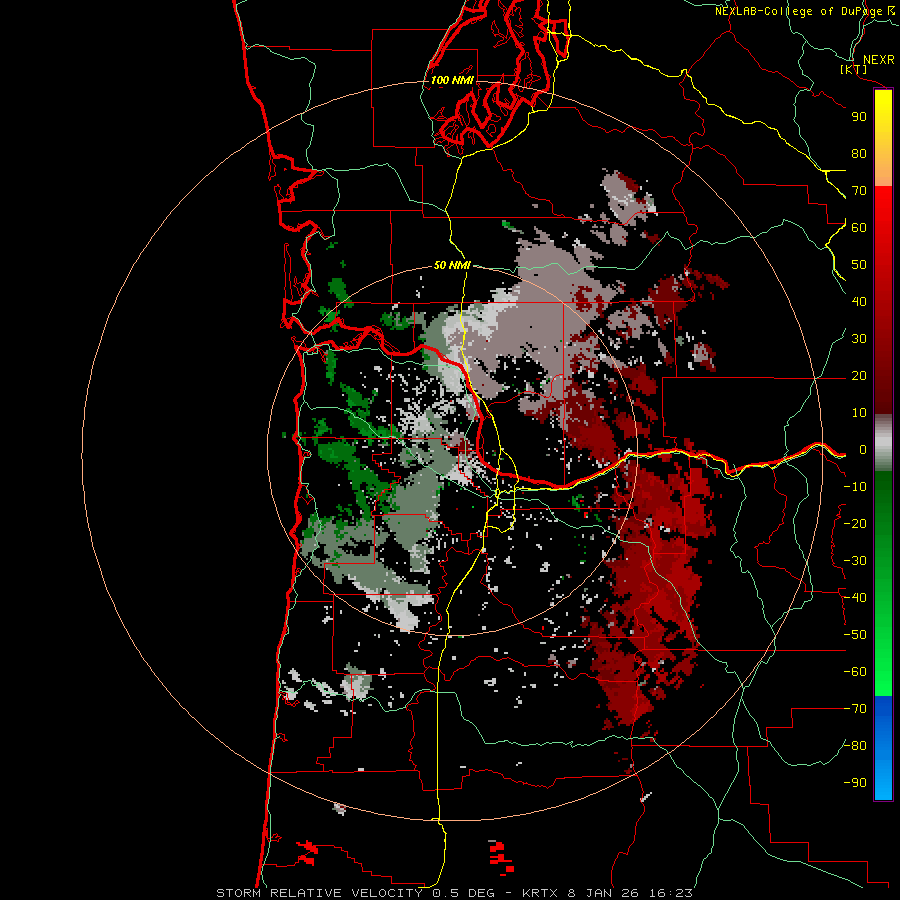Click the "20" positive scale value
Image resolution: width=900 pixels, height=900 pixels.
859,376
